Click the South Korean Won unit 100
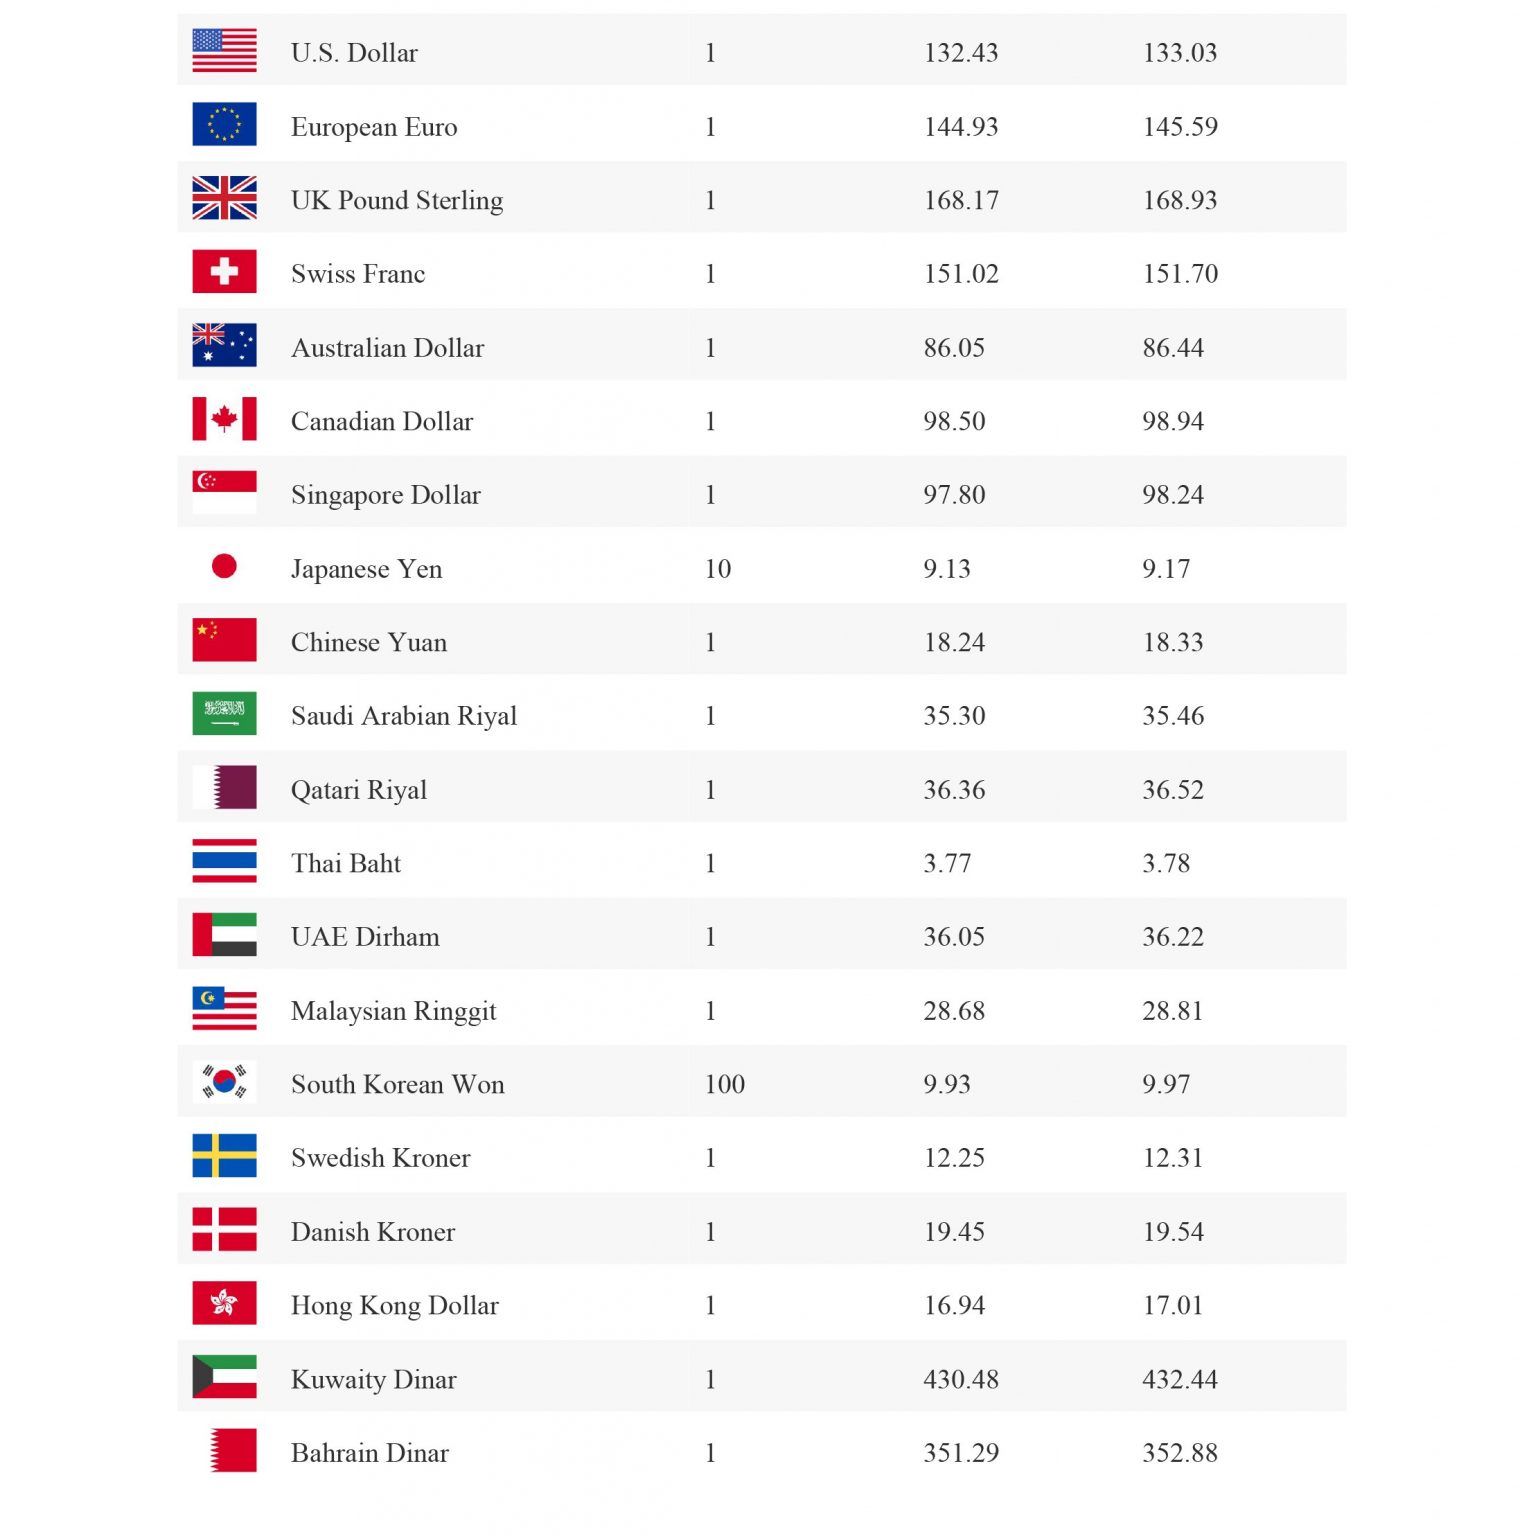 coord(725,1085)
